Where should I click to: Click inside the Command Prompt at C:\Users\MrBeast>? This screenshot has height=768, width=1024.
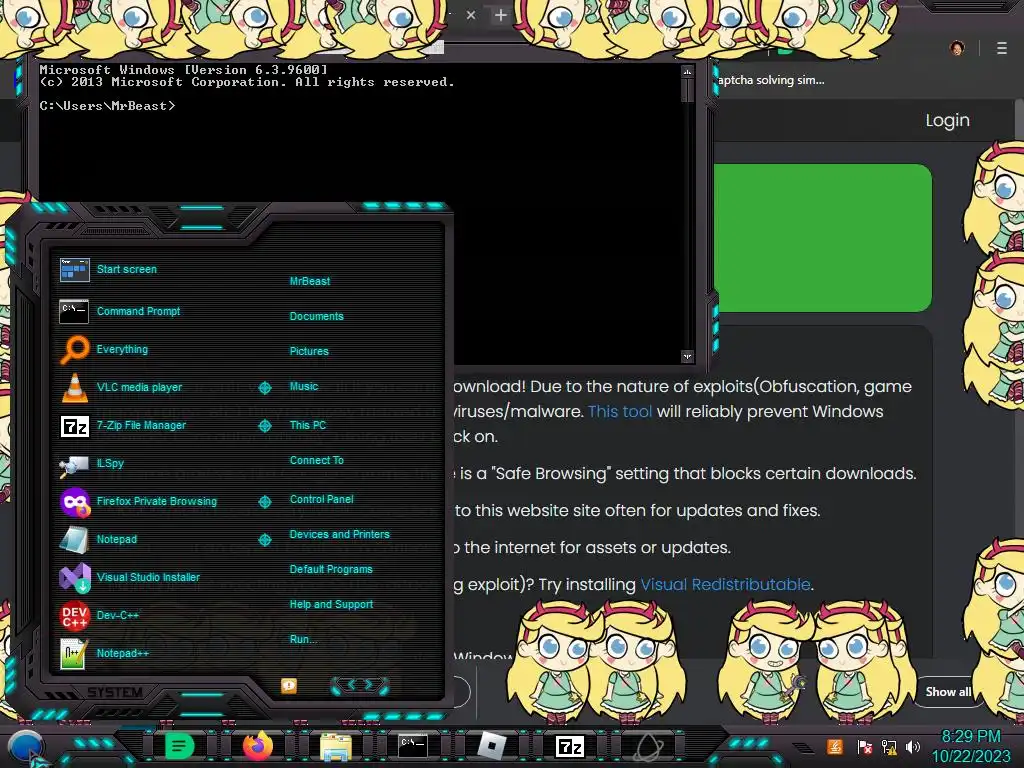108,106
